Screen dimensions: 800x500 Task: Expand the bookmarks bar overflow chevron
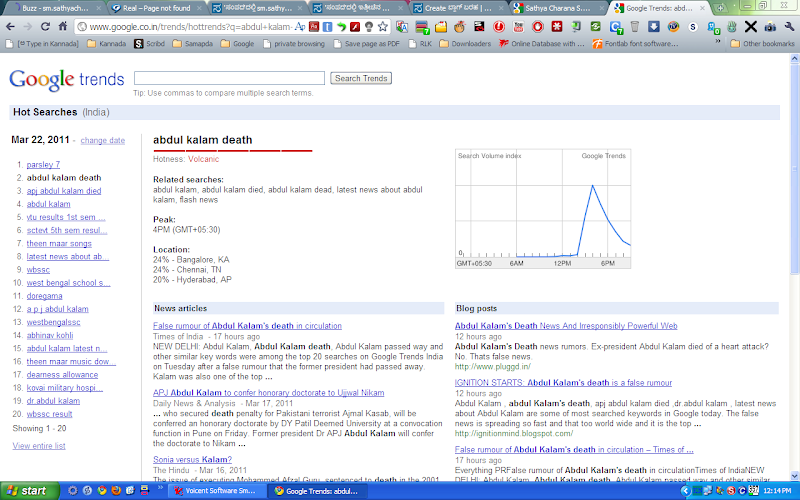[718, 42]
